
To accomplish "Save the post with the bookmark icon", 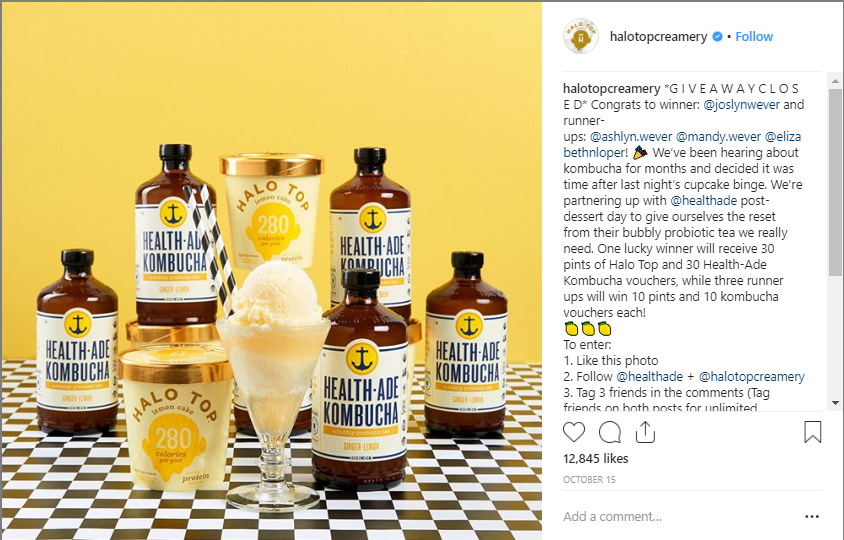I will pos(812,432).
